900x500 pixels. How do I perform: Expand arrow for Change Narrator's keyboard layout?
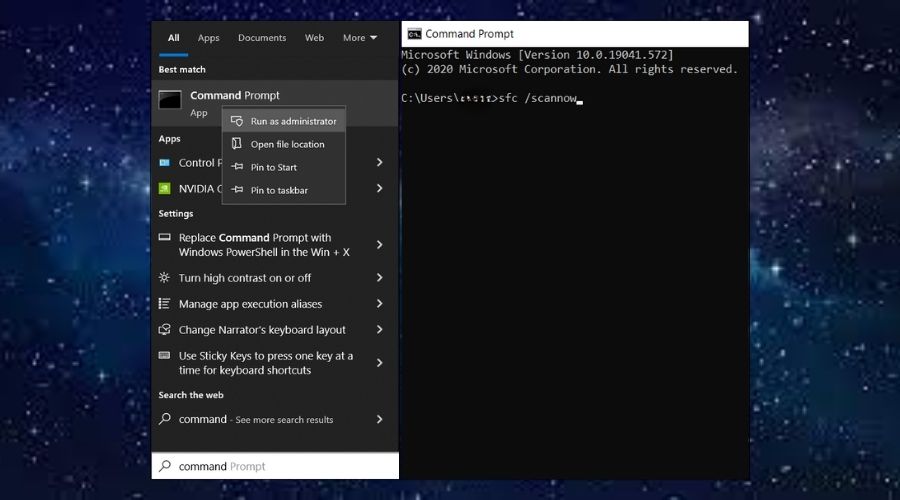point(379,330)
